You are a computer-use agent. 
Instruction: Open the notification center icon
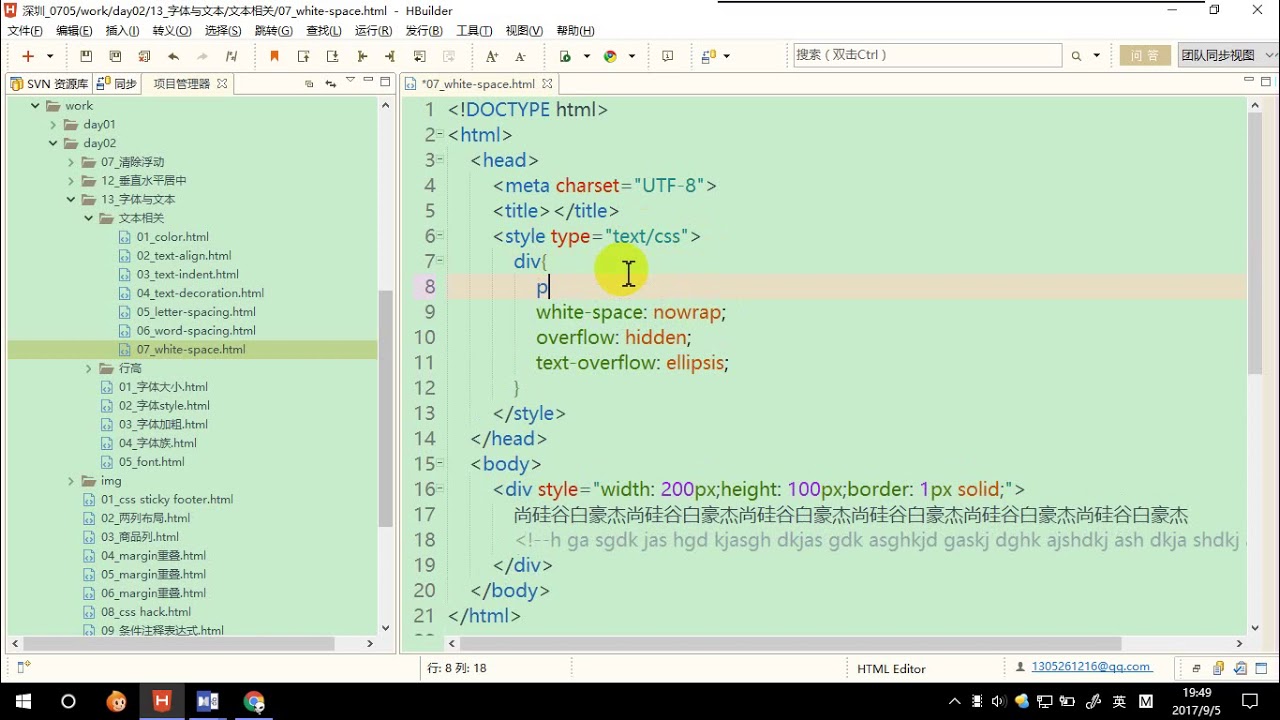tap(1248, 701)
